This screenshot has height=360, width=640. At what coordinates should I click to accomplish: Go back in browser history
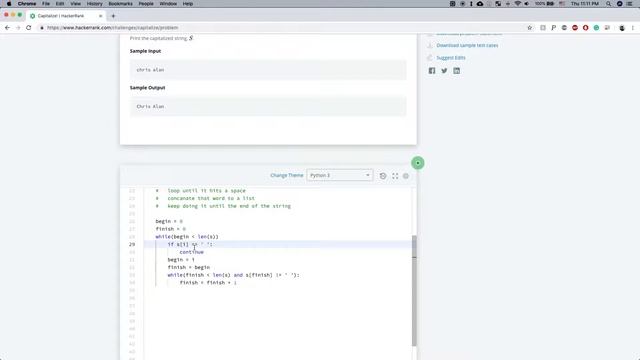click(7, 28)
